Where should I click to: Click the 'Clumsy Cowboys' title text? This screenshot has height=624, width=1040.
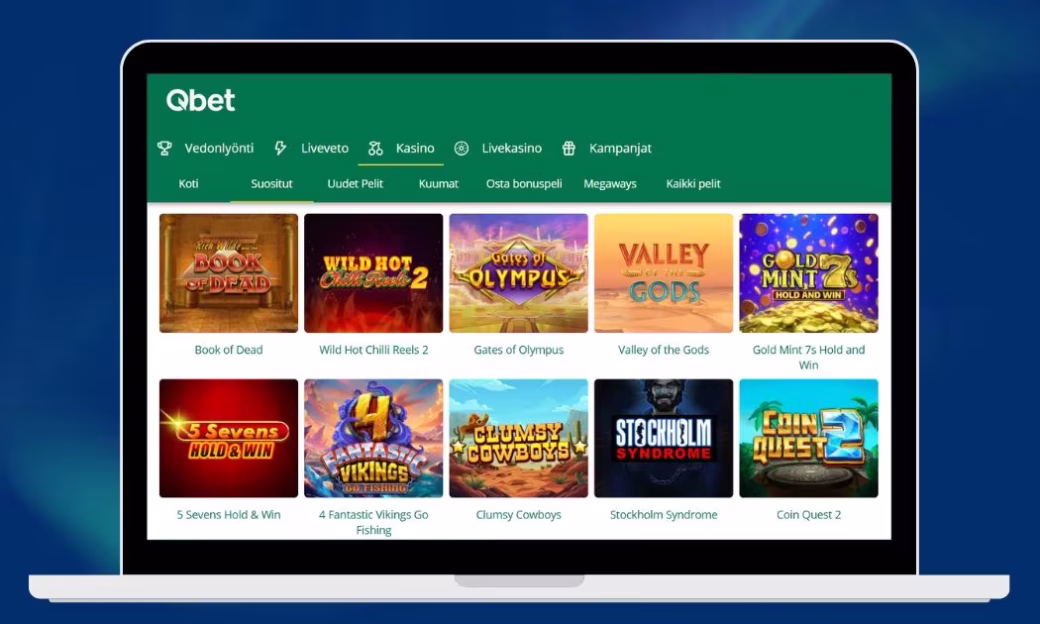[519, 515]
